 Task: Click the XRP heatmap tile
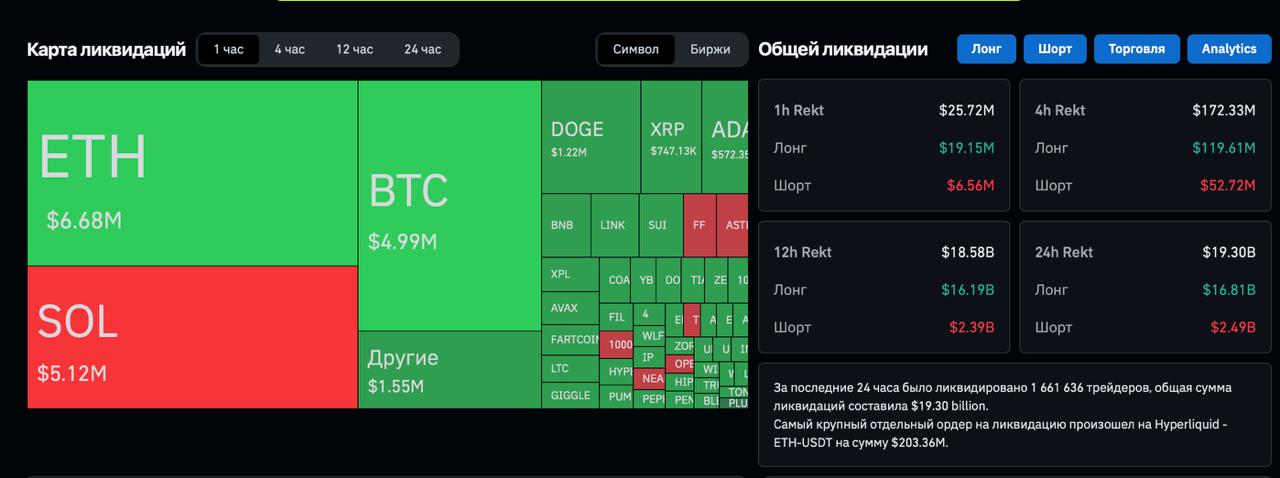671,137
